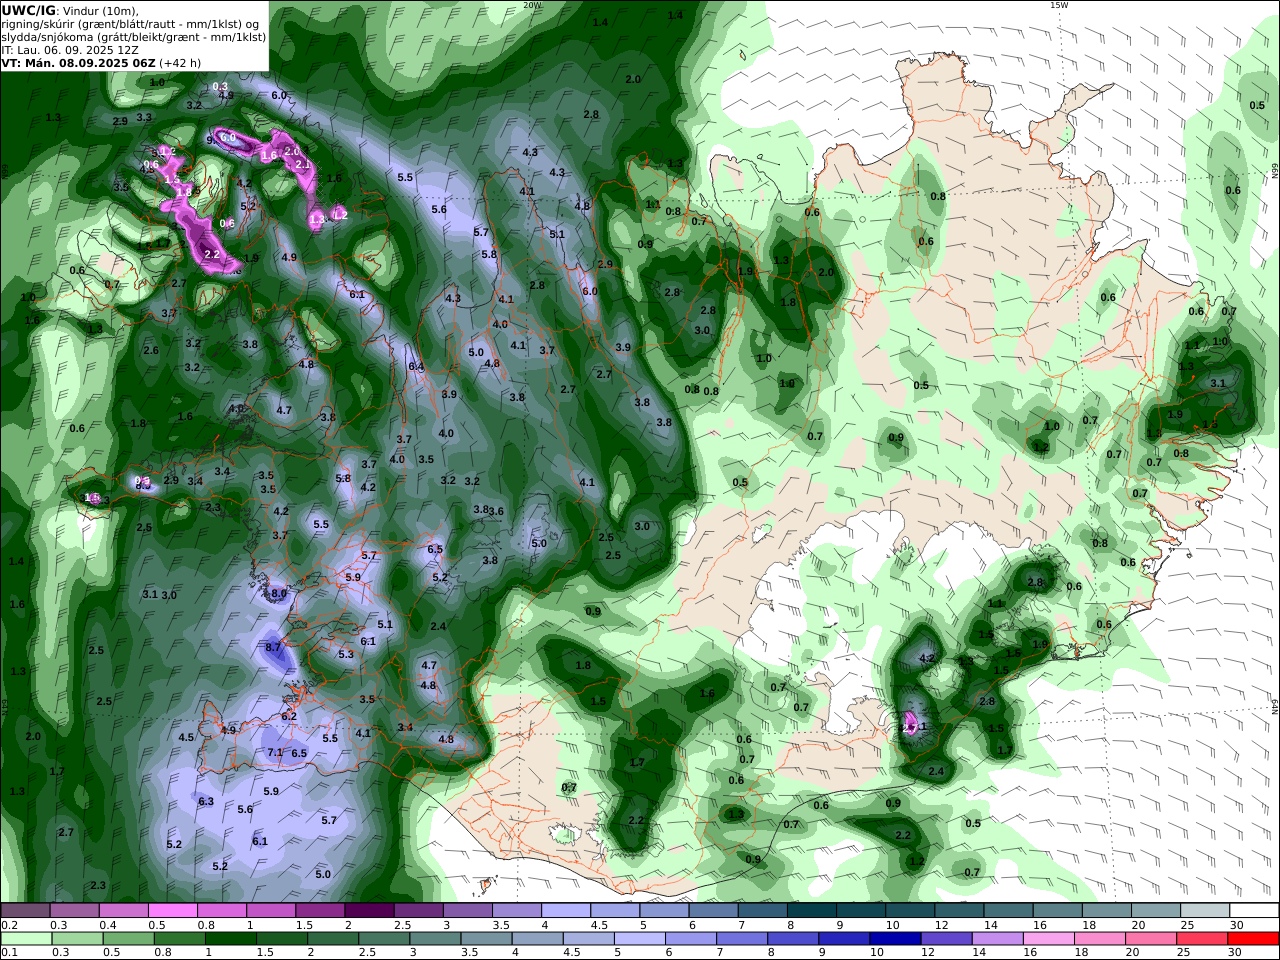Click the "IT: Lau. 06. 09. 2025 12Z" line
Screen dimensions: 1280x960
click(70, 50)
